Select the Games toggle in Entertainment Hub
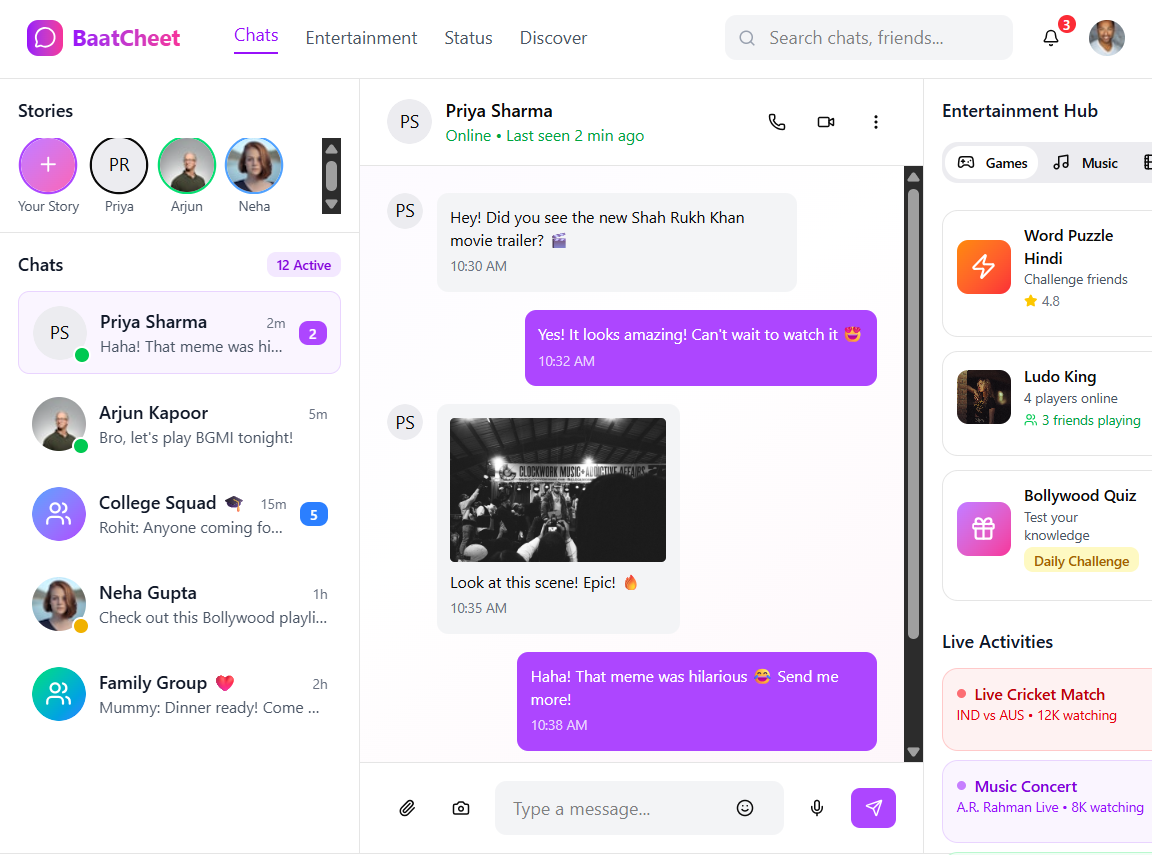 pos(993,163)
